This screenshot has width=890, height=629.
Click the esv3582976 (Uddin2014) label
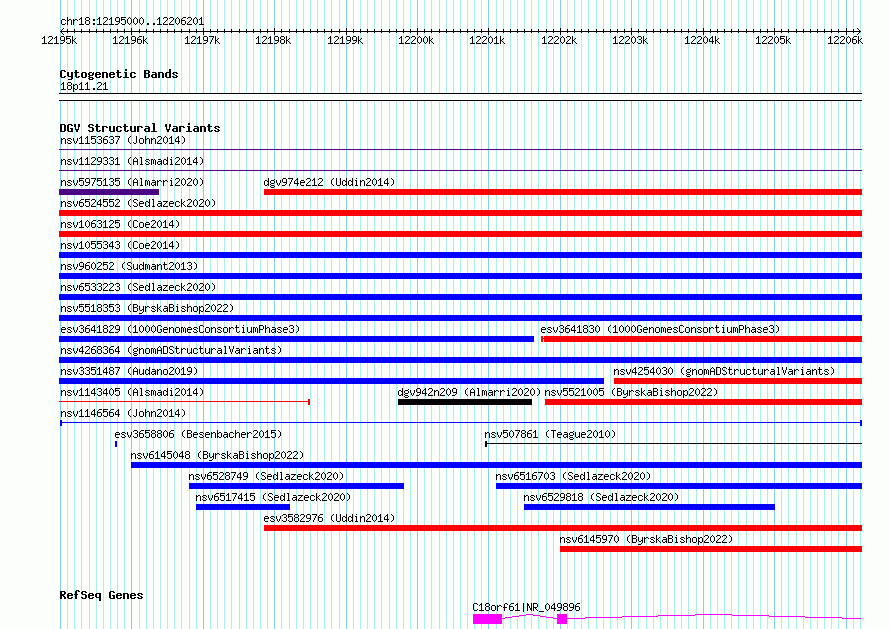(x=329, y=518)
